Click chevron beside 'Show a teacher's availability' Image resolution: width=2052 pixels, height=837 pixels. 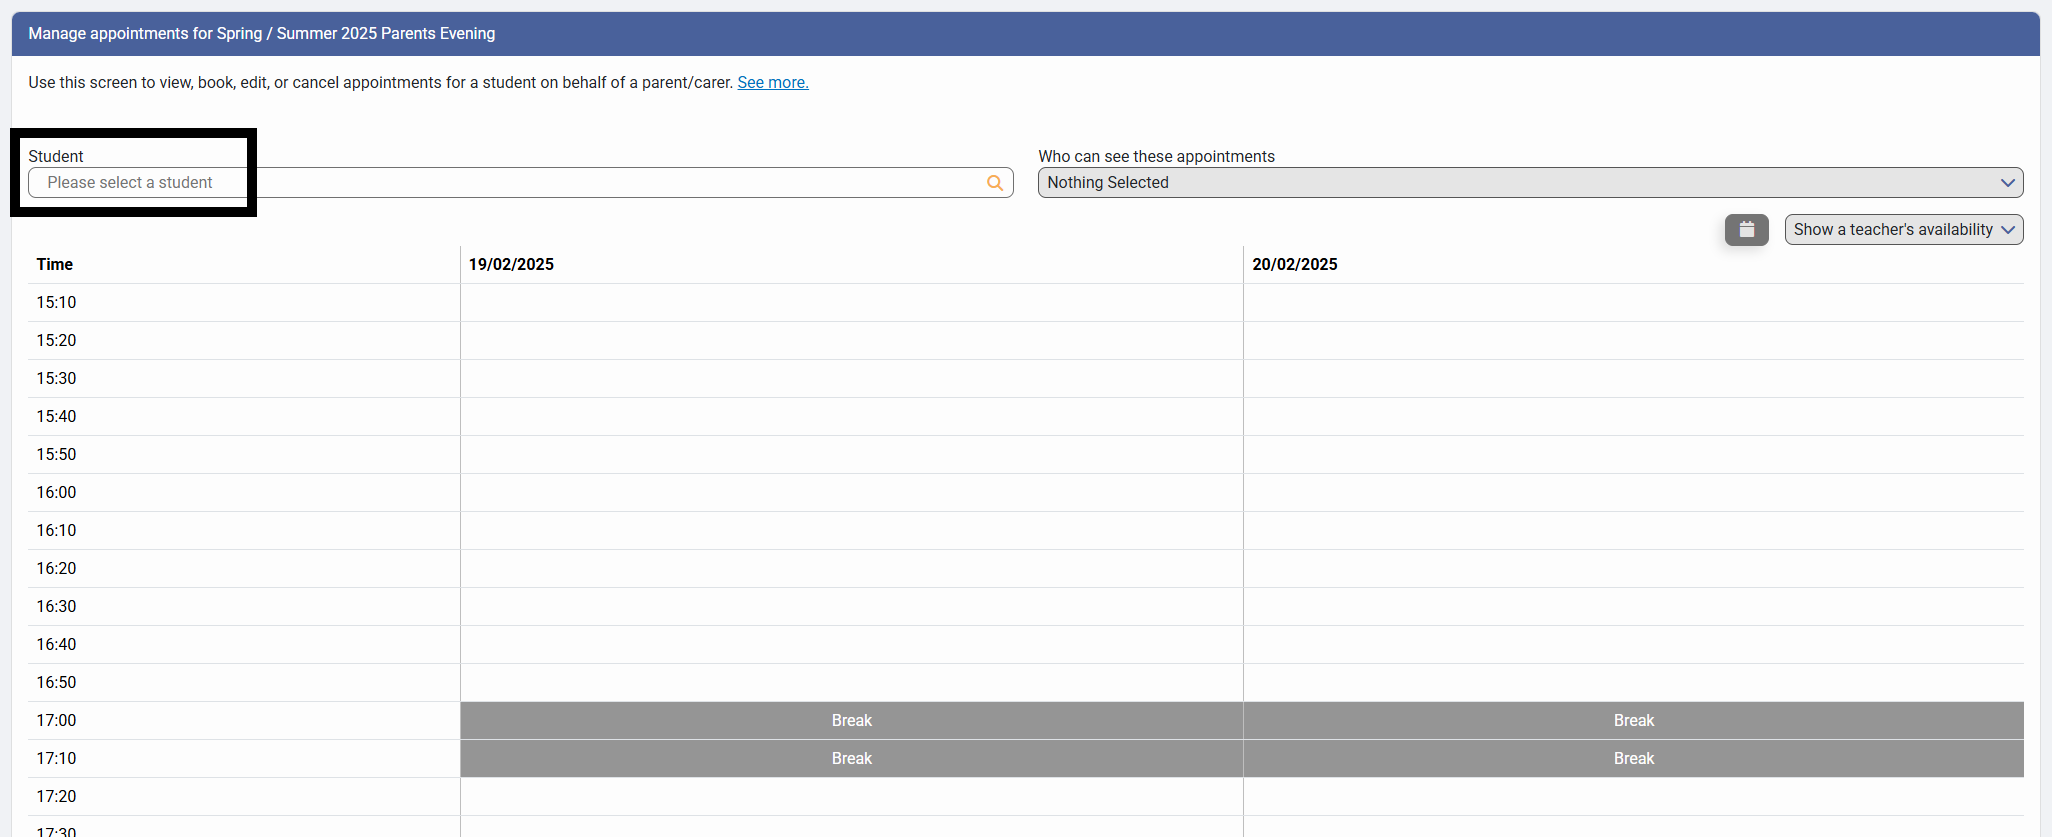[2007, 230]
